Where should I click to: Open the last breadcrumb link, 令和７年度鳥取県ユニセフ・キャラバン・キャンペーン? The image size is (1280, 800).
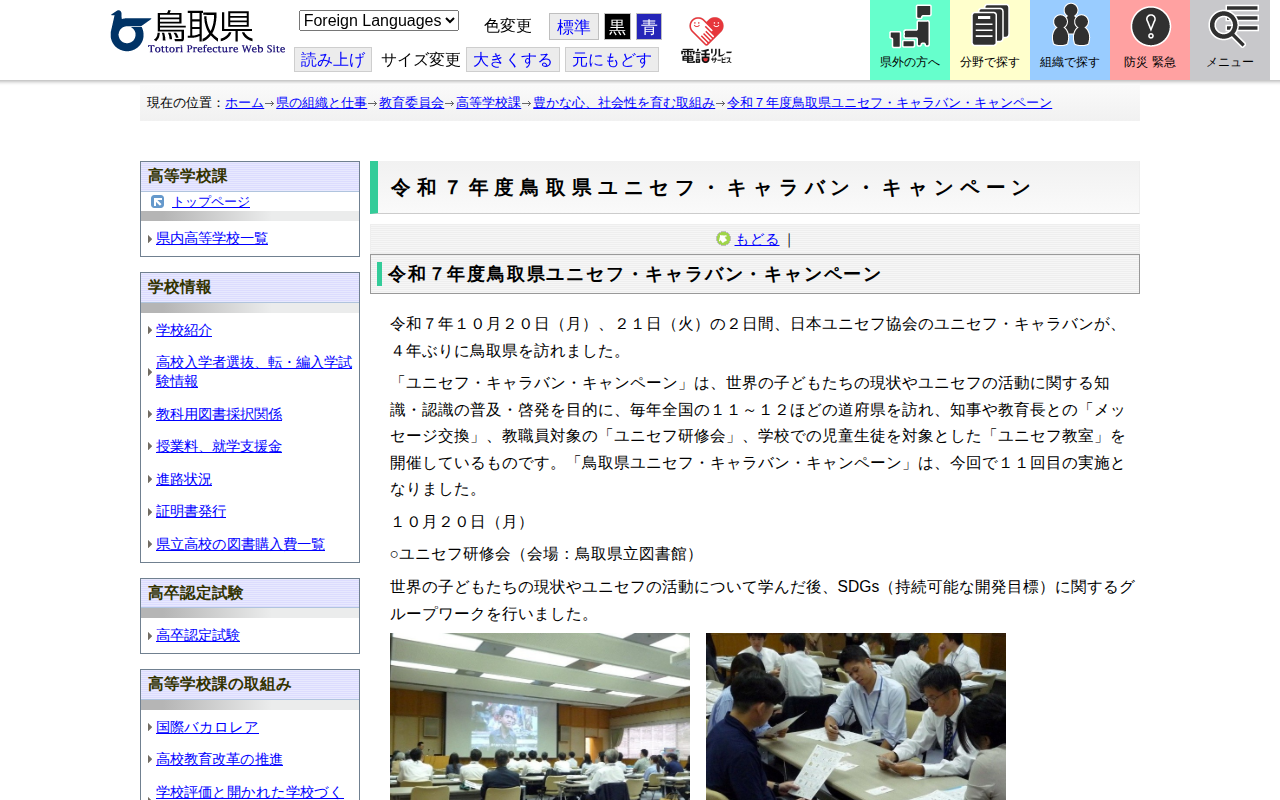890,103
